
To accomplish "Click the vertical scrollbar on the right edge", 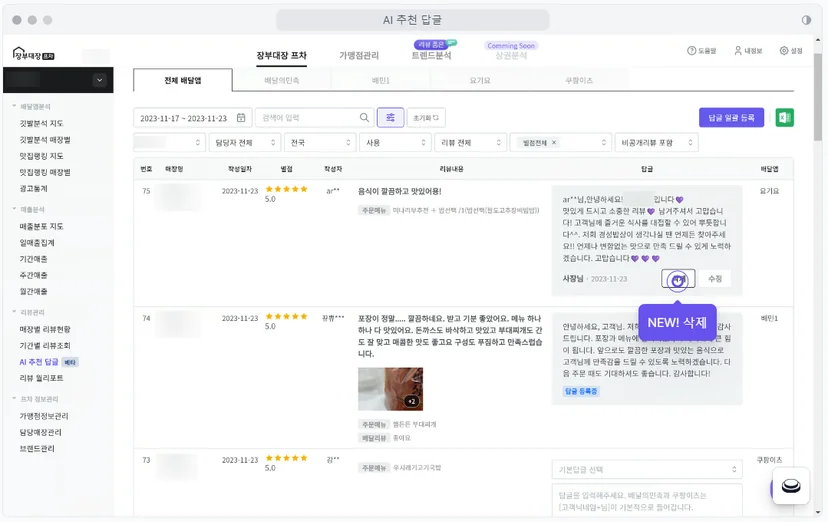I will click(818, 95).
